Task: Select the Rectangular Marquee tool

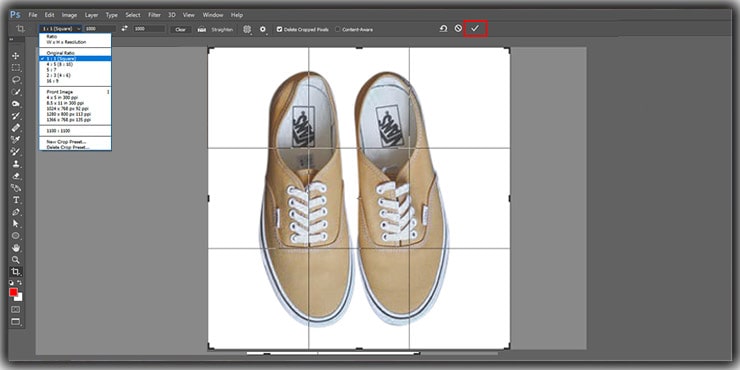Action: pyautogui.click(x=16, y=67)
